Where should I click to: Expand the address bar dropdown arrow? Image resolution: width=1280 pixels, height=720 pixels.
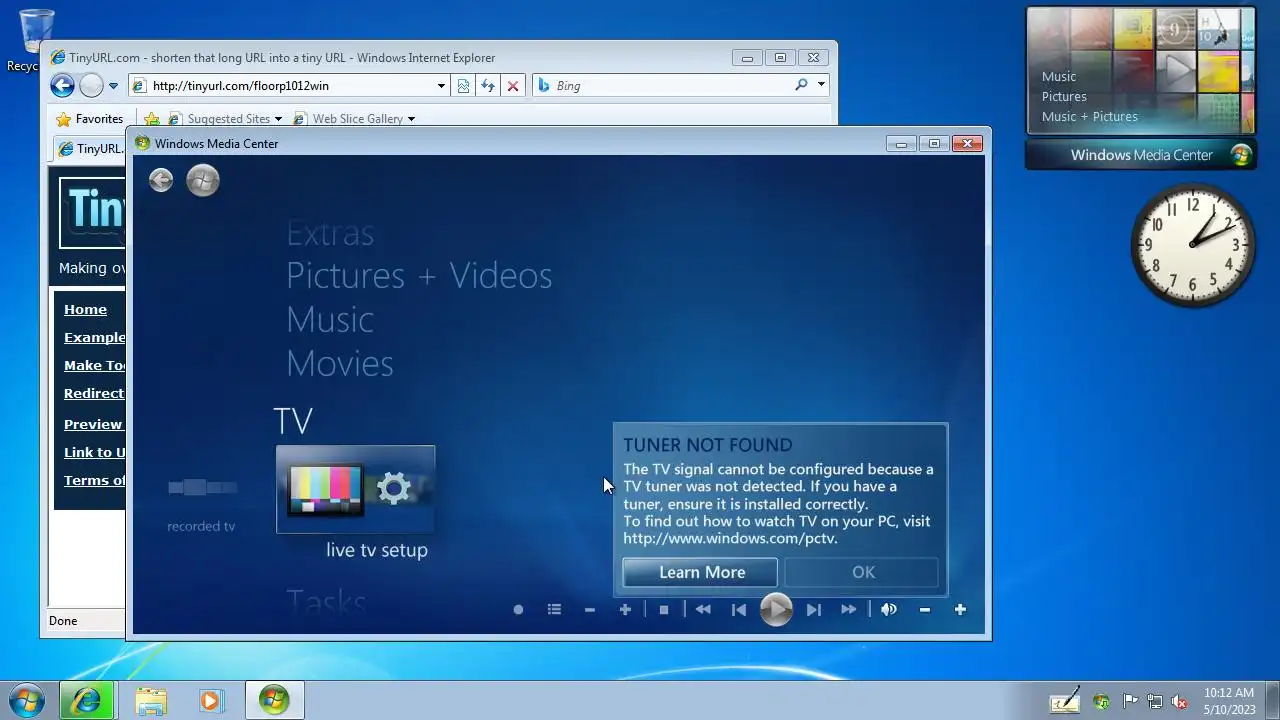point(441,86)
